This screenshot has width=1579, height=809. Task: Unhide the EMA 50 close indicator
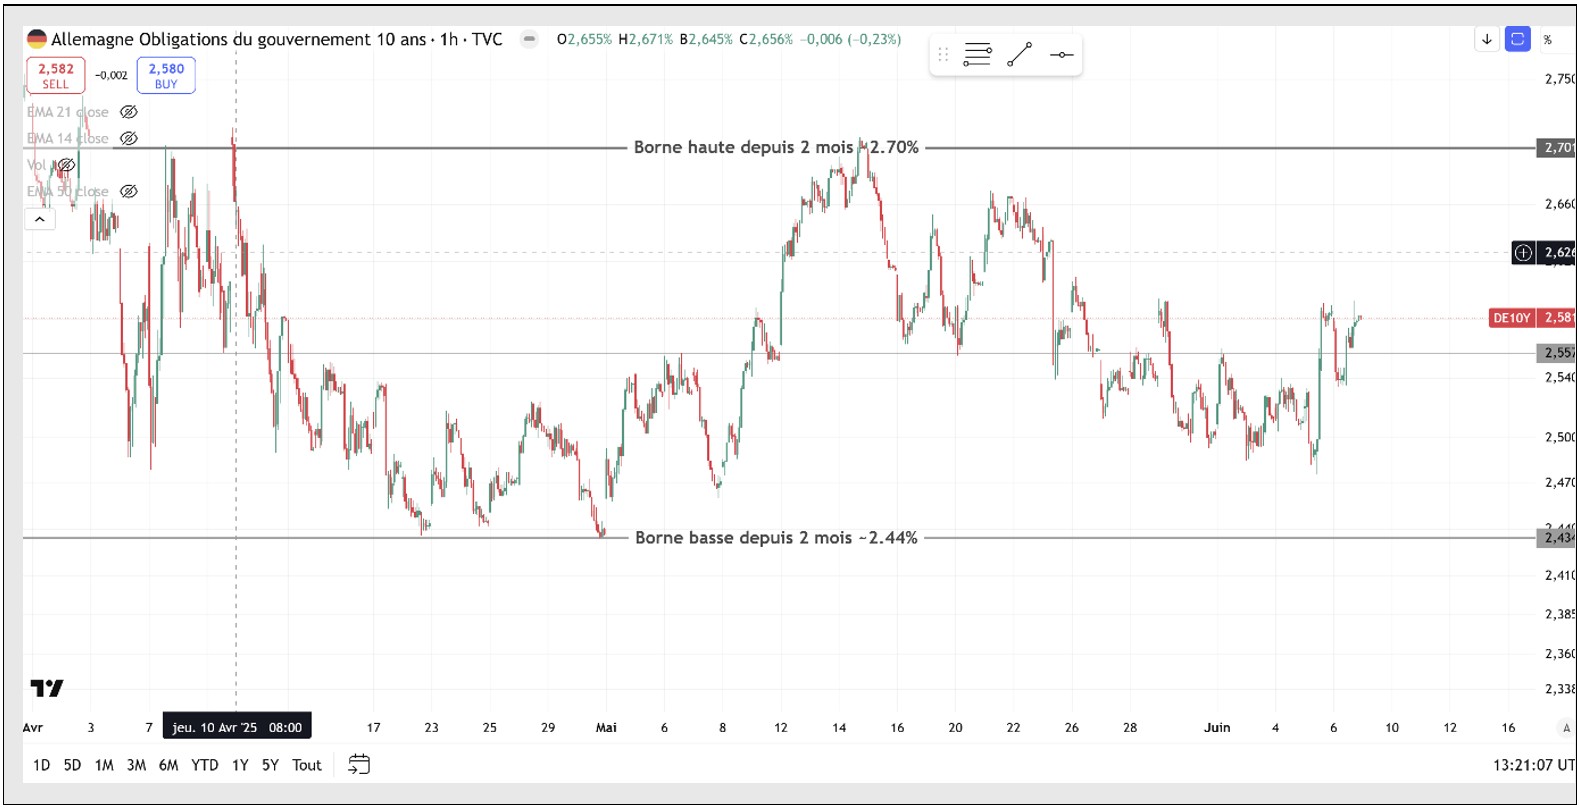pyautogui.click(x=129, y=191)
